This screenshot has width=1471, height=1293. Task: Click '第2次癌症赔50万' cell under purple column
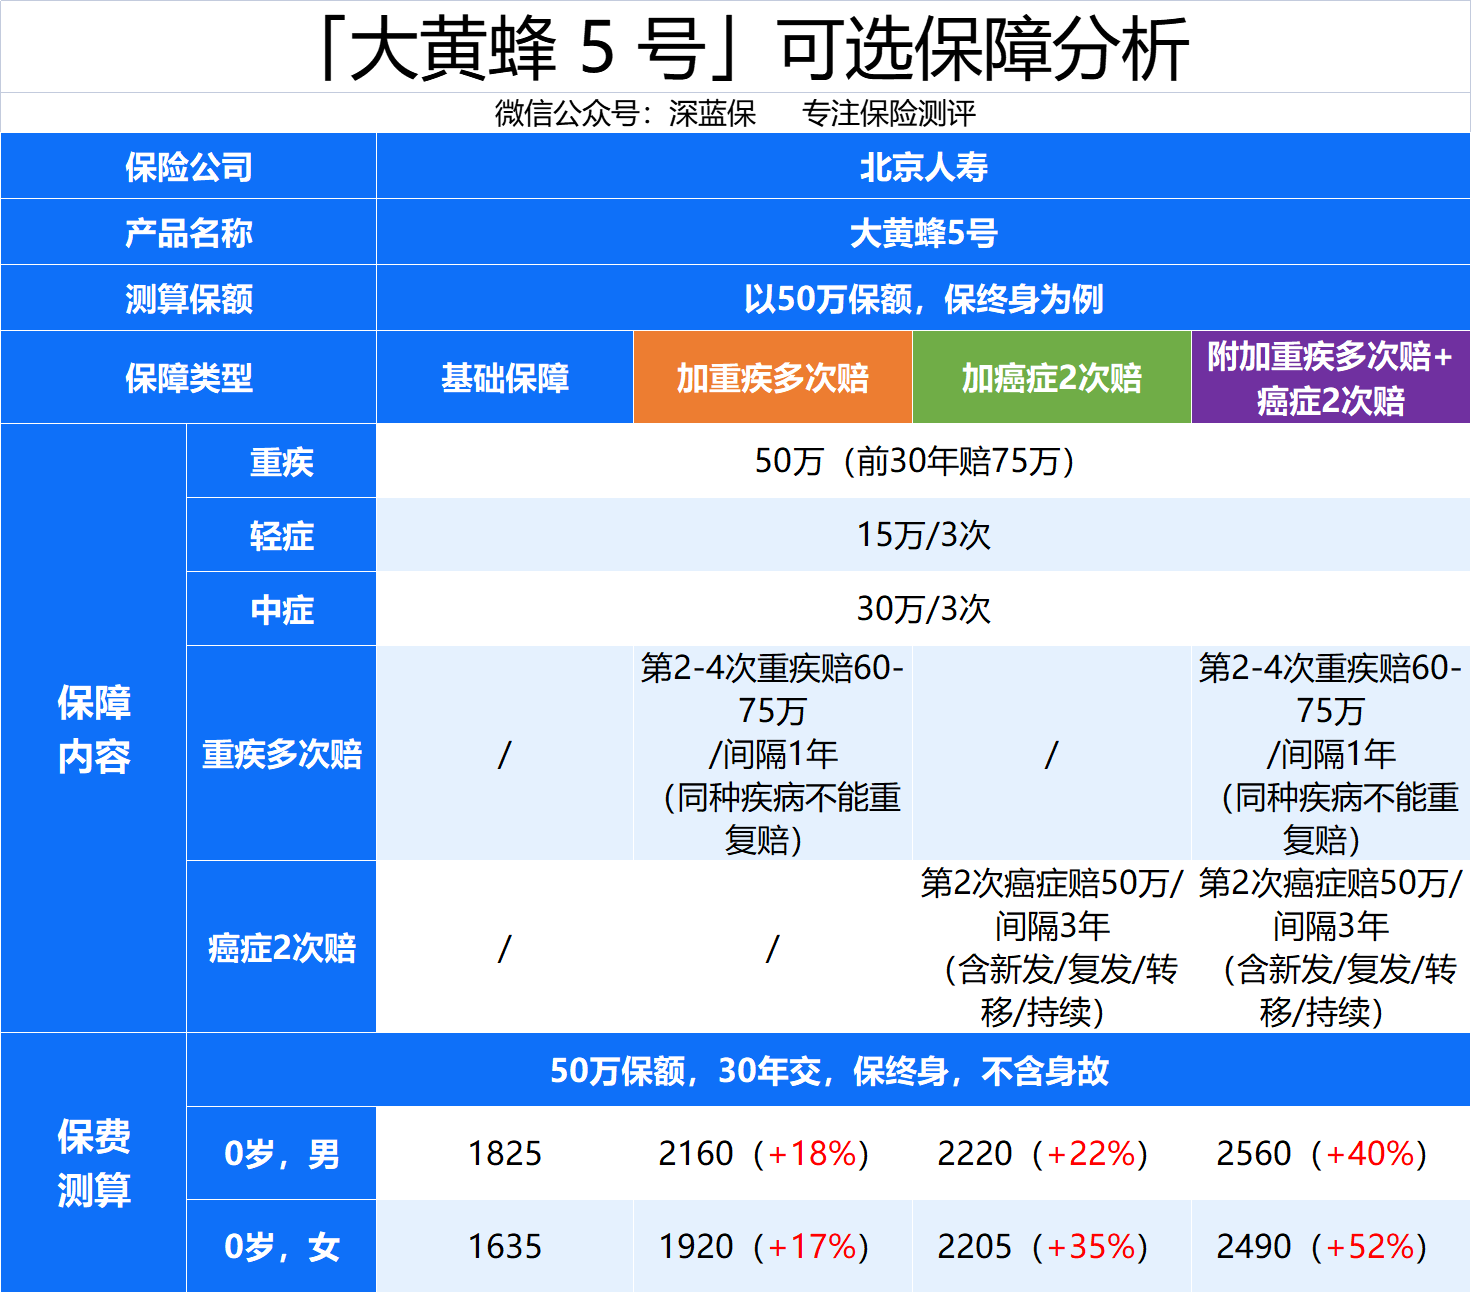point(1331,947)
